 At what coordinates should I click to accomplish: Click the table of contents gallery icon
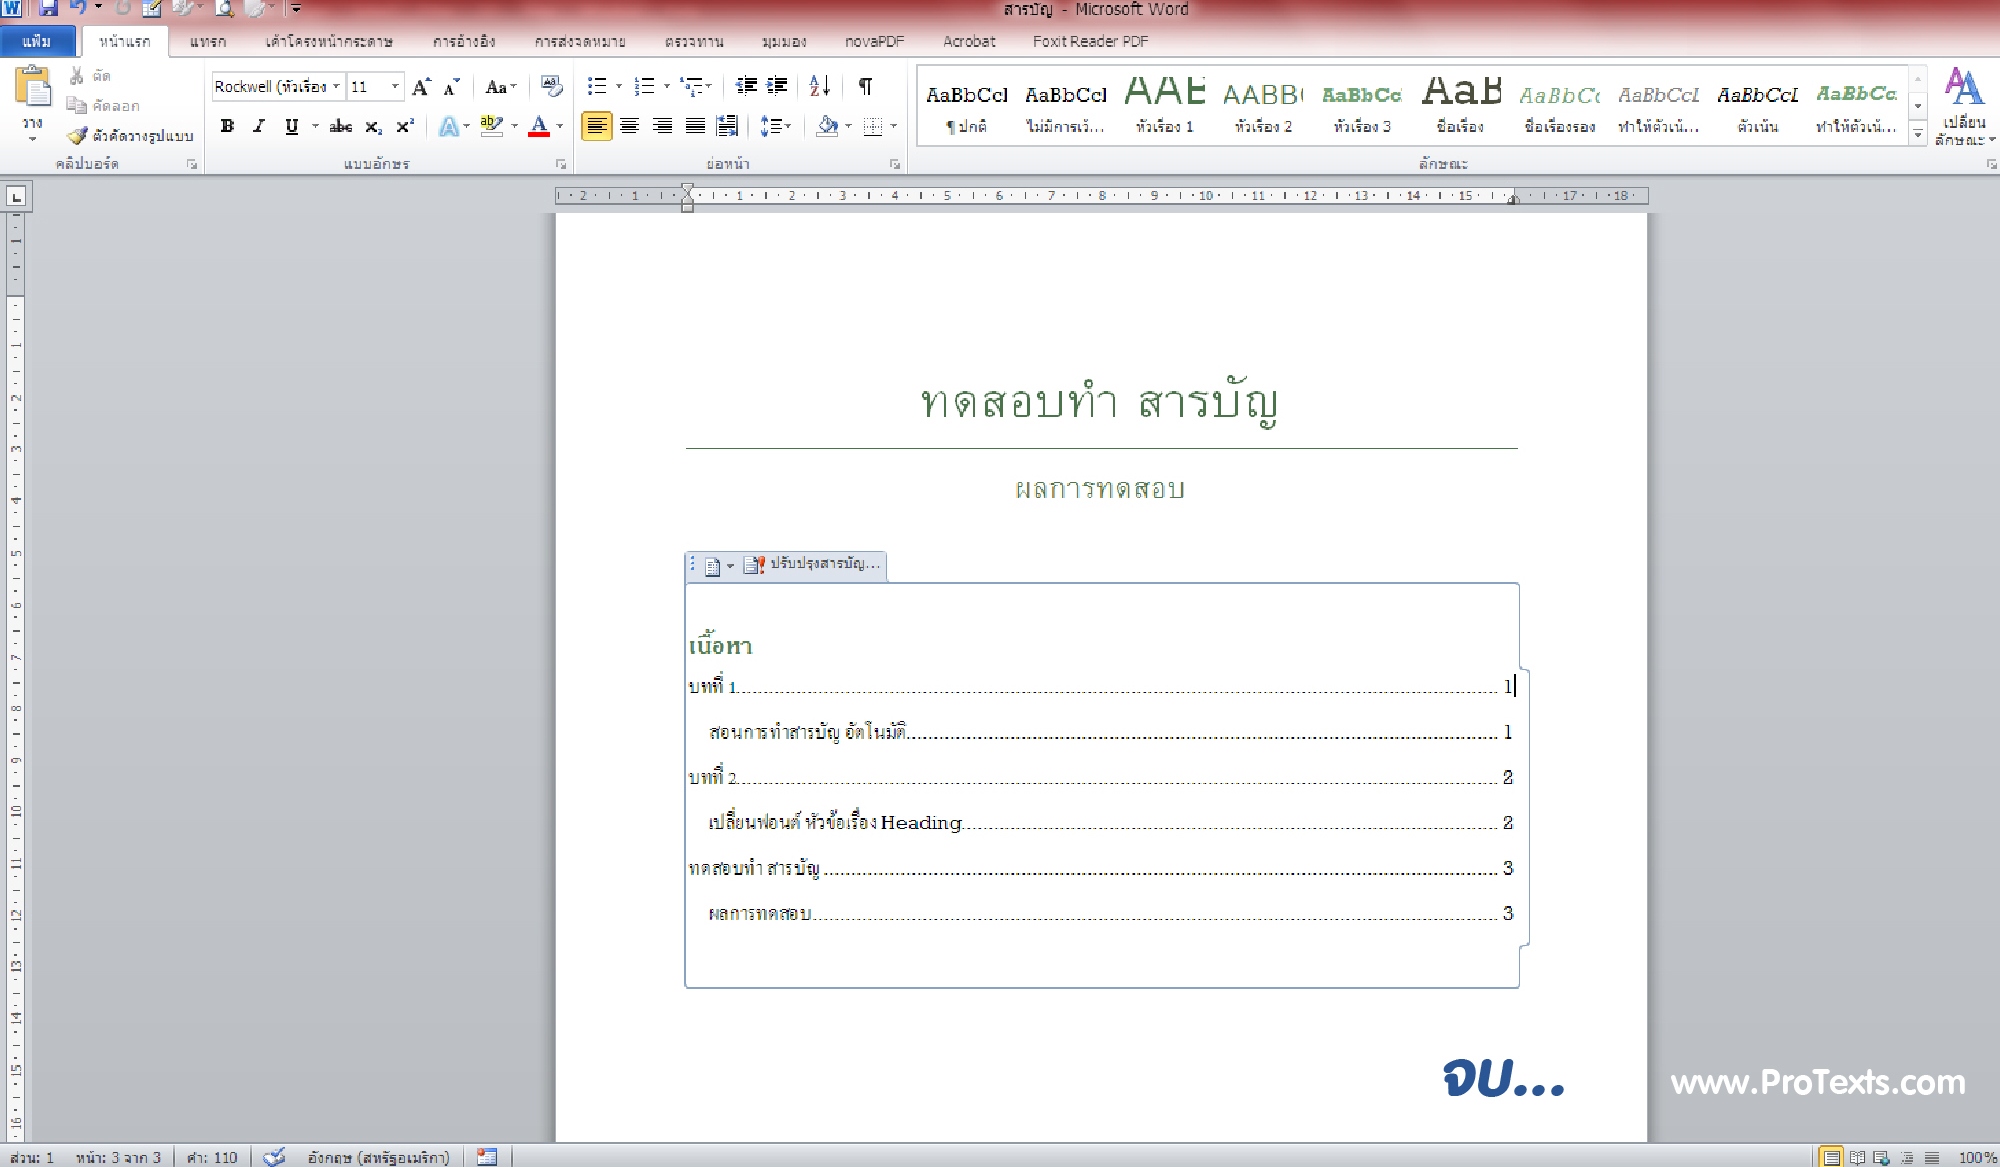(x=712, y=567)
